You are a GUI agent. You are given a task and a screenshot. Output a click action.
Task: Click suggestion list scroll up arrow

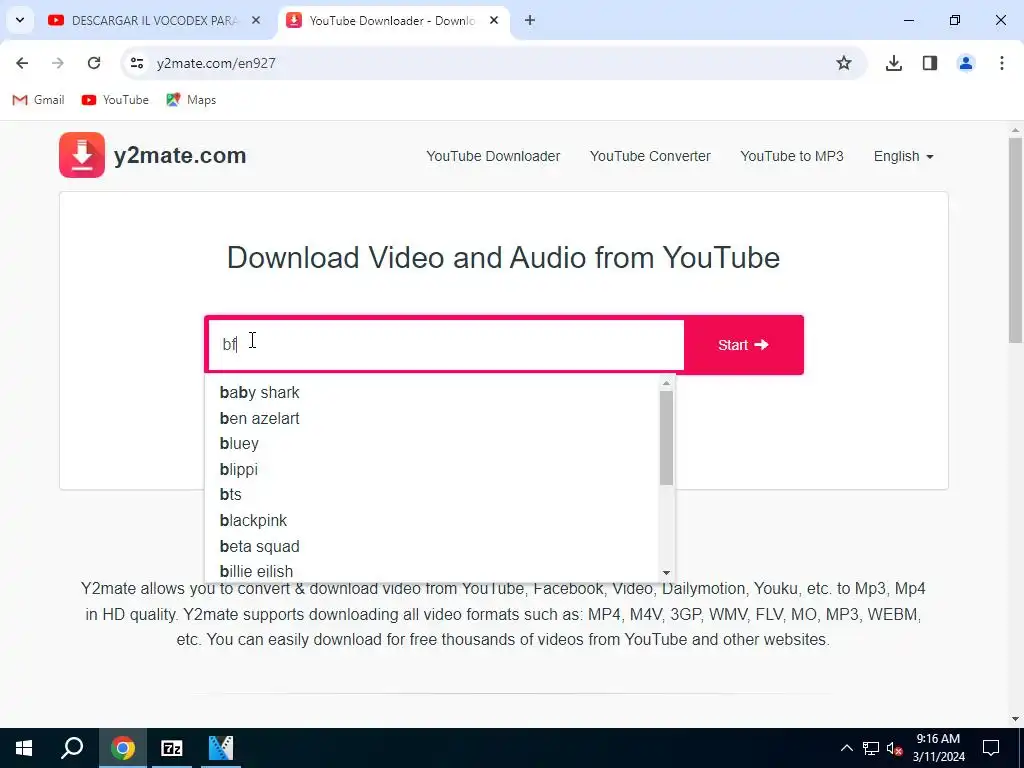point(666,383)
